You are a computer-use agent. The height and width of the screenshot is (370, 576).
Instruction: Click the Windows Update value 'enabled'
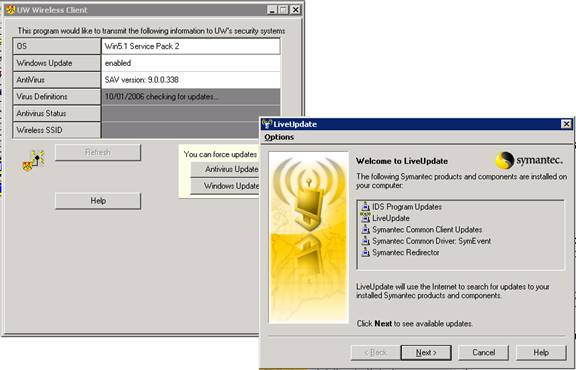(191, 63)
